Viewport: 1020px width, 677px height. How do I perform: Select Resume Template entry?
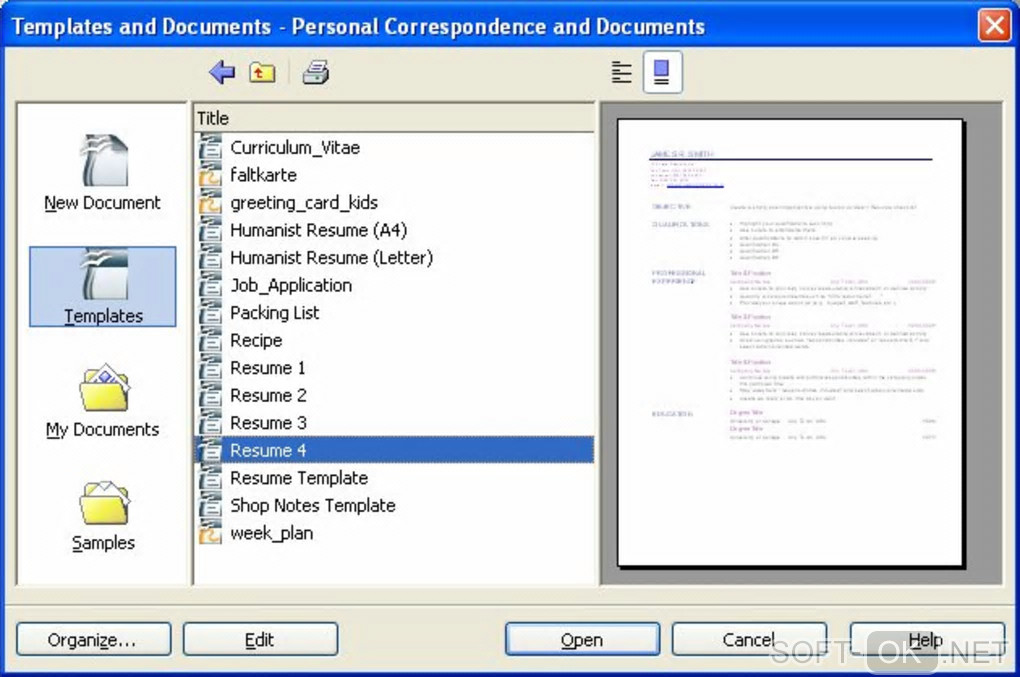point(394,478)
